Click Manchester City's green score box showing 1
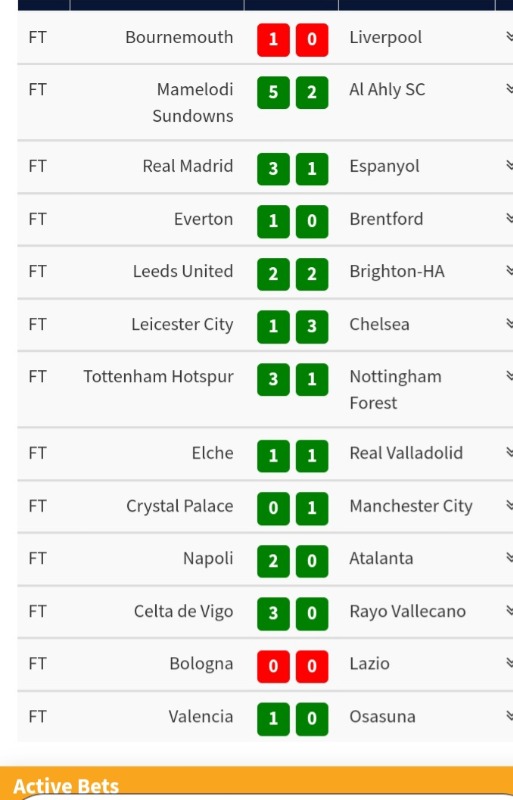This screenshot has width=513, height=800. [312, 508]
